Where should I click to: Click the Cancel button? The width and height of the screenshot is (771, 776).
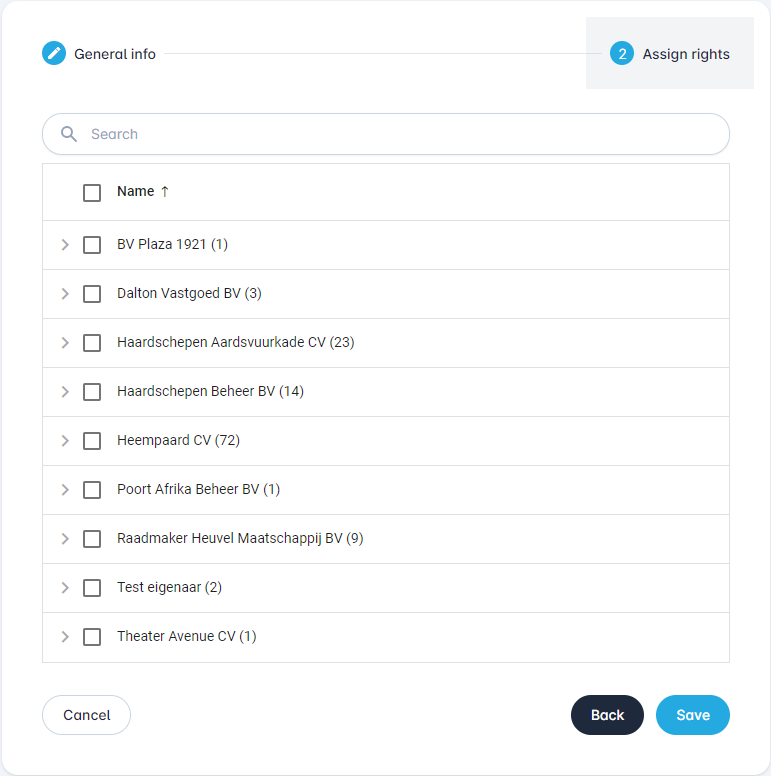click(86, 715)
